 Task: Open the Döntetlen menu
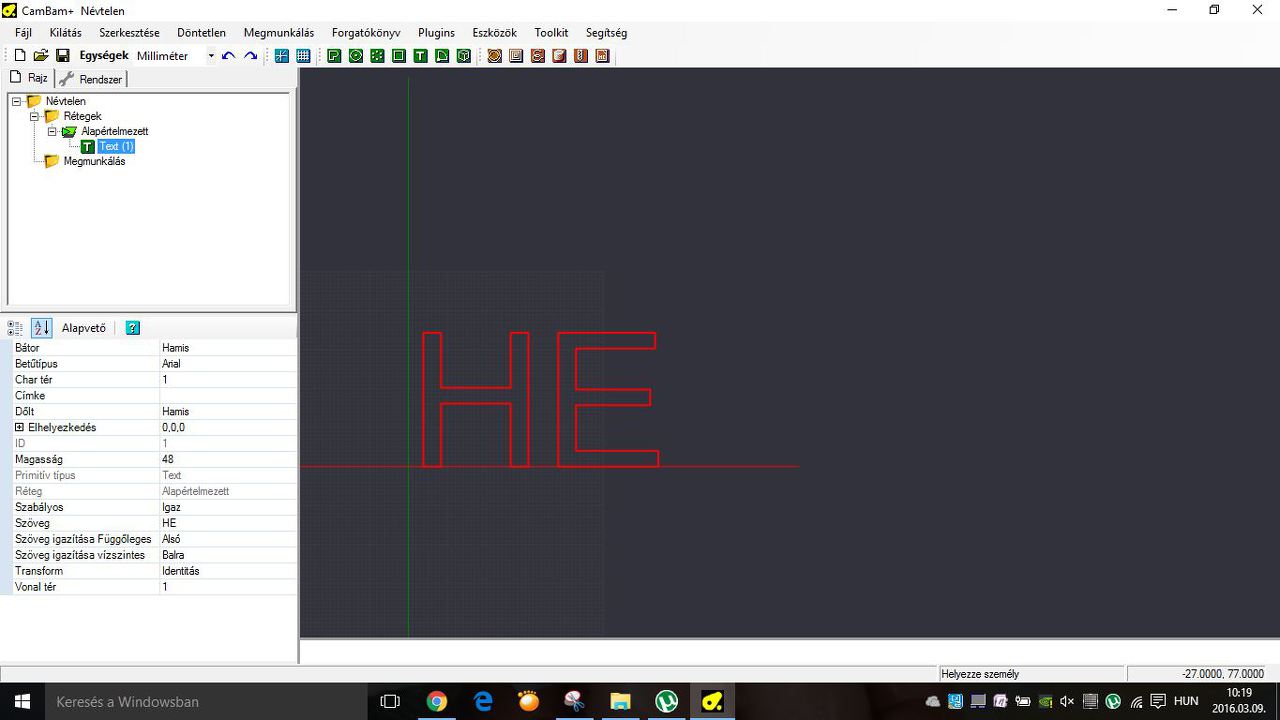coord(201,33)
